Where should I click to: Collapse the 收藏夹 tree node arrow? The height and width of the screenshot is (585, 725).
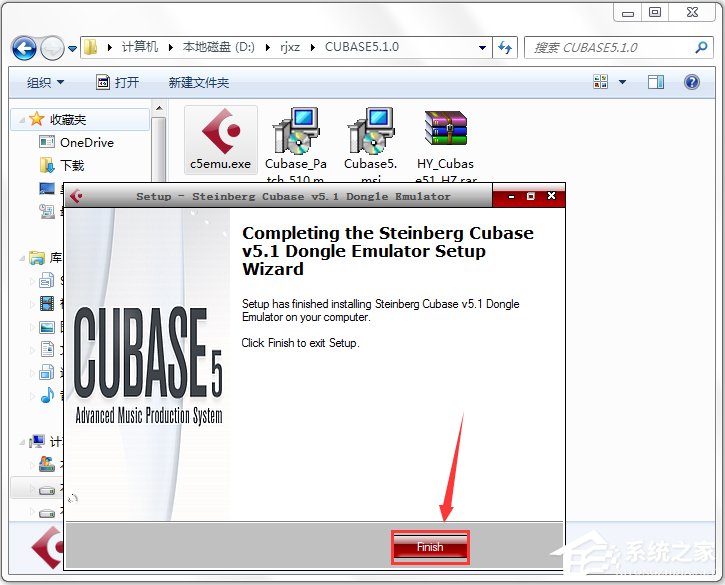[22, 120]
